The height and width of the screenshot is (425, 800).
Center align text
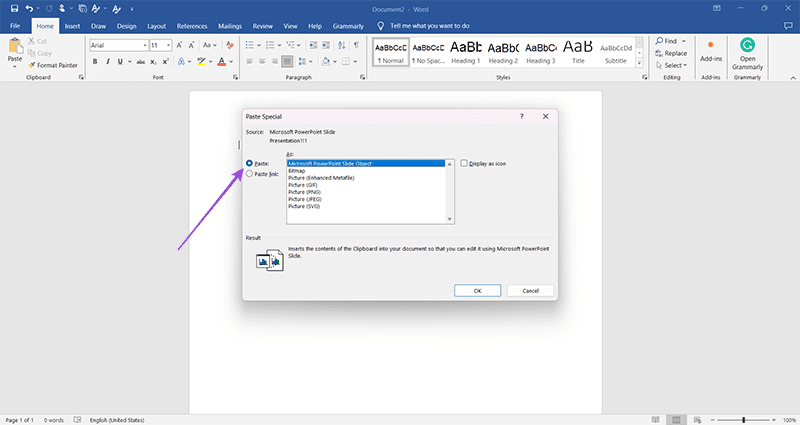click(x=262, y=61)
